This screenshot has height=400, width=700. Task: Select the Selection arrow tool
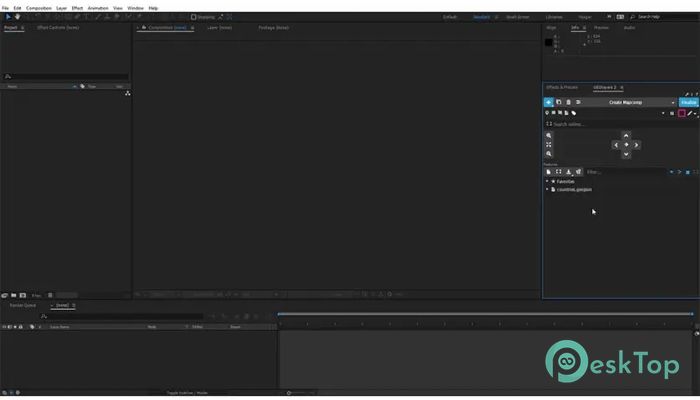tap(8, 17)
